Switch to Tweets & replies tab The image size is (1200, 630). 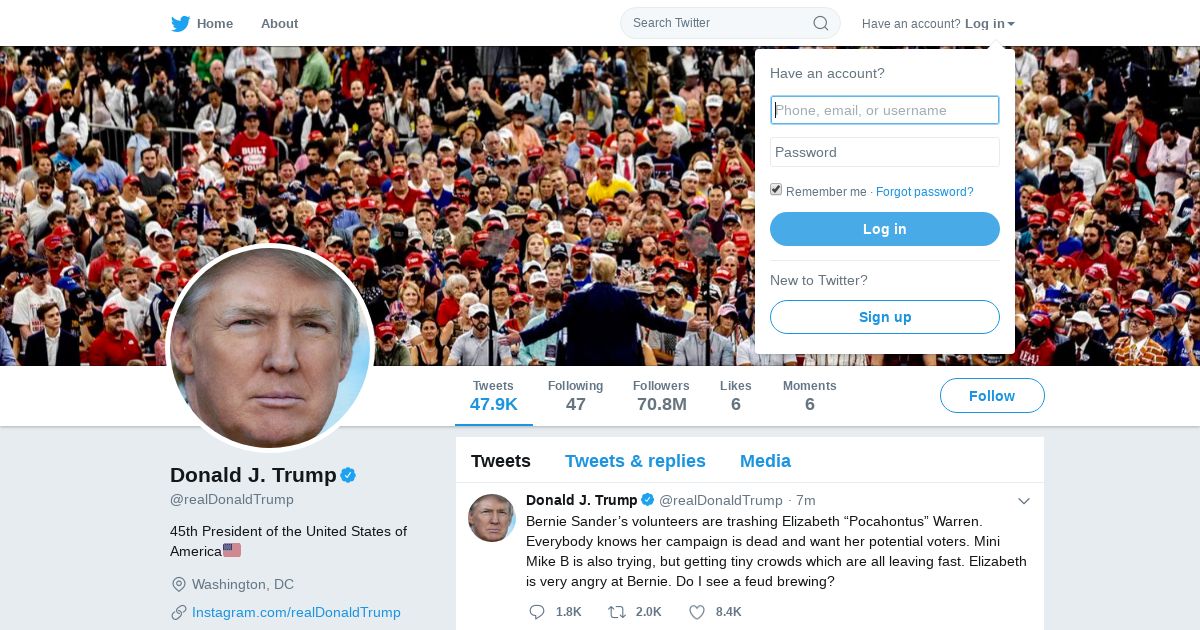[x=635, y=461]
